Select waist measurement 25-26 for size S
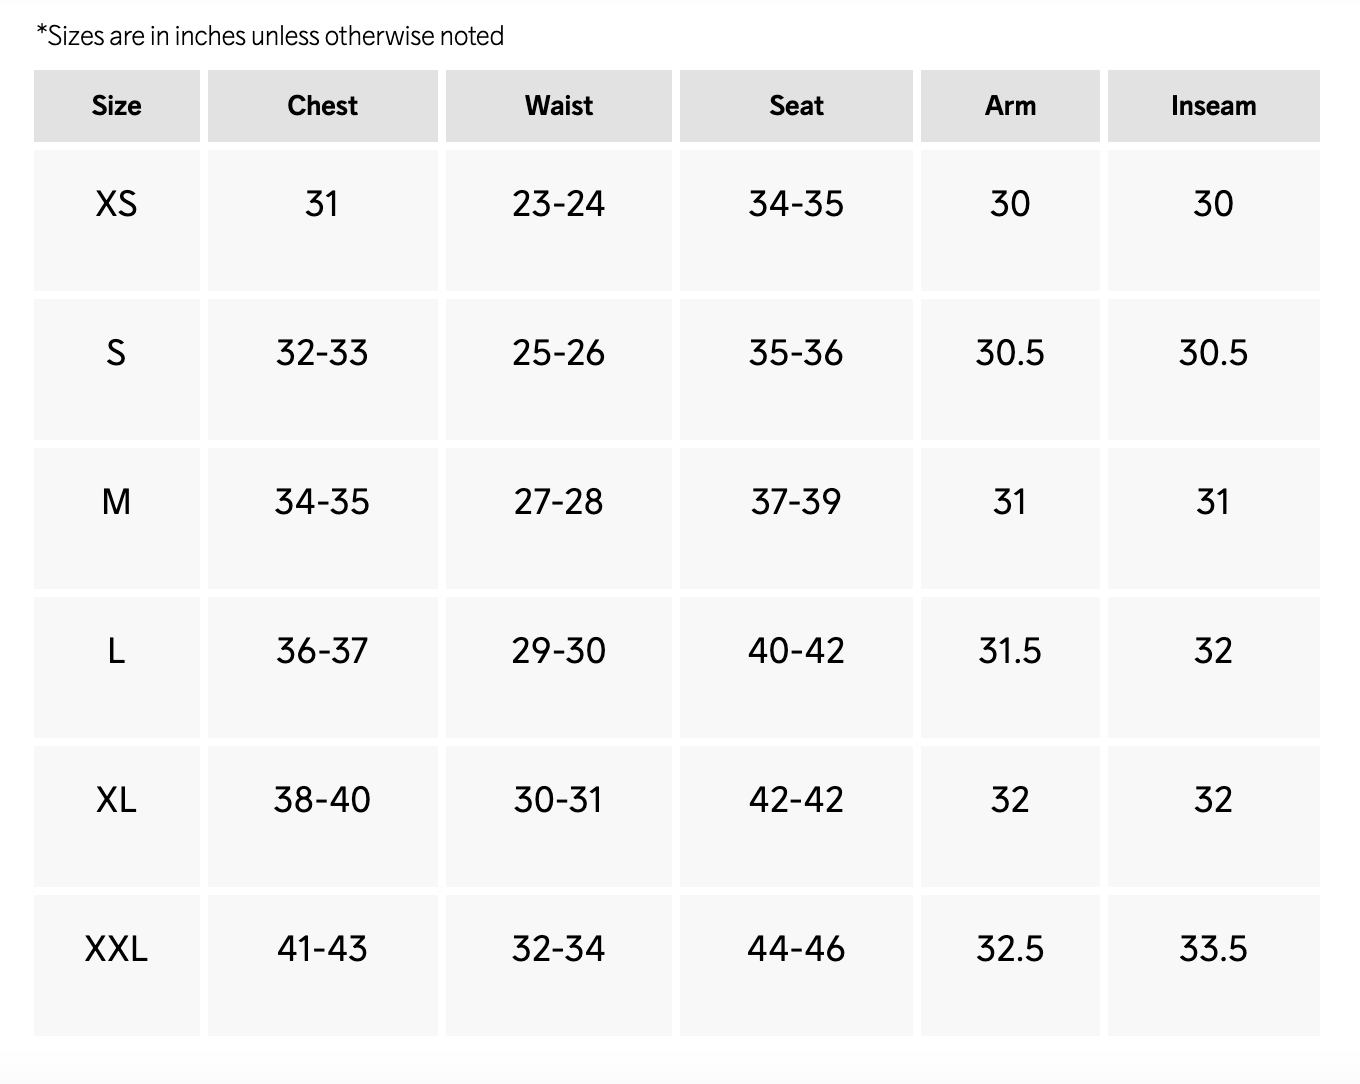Image resolution: width=1360 pixels, height=1084 pixels. point(558,353)
